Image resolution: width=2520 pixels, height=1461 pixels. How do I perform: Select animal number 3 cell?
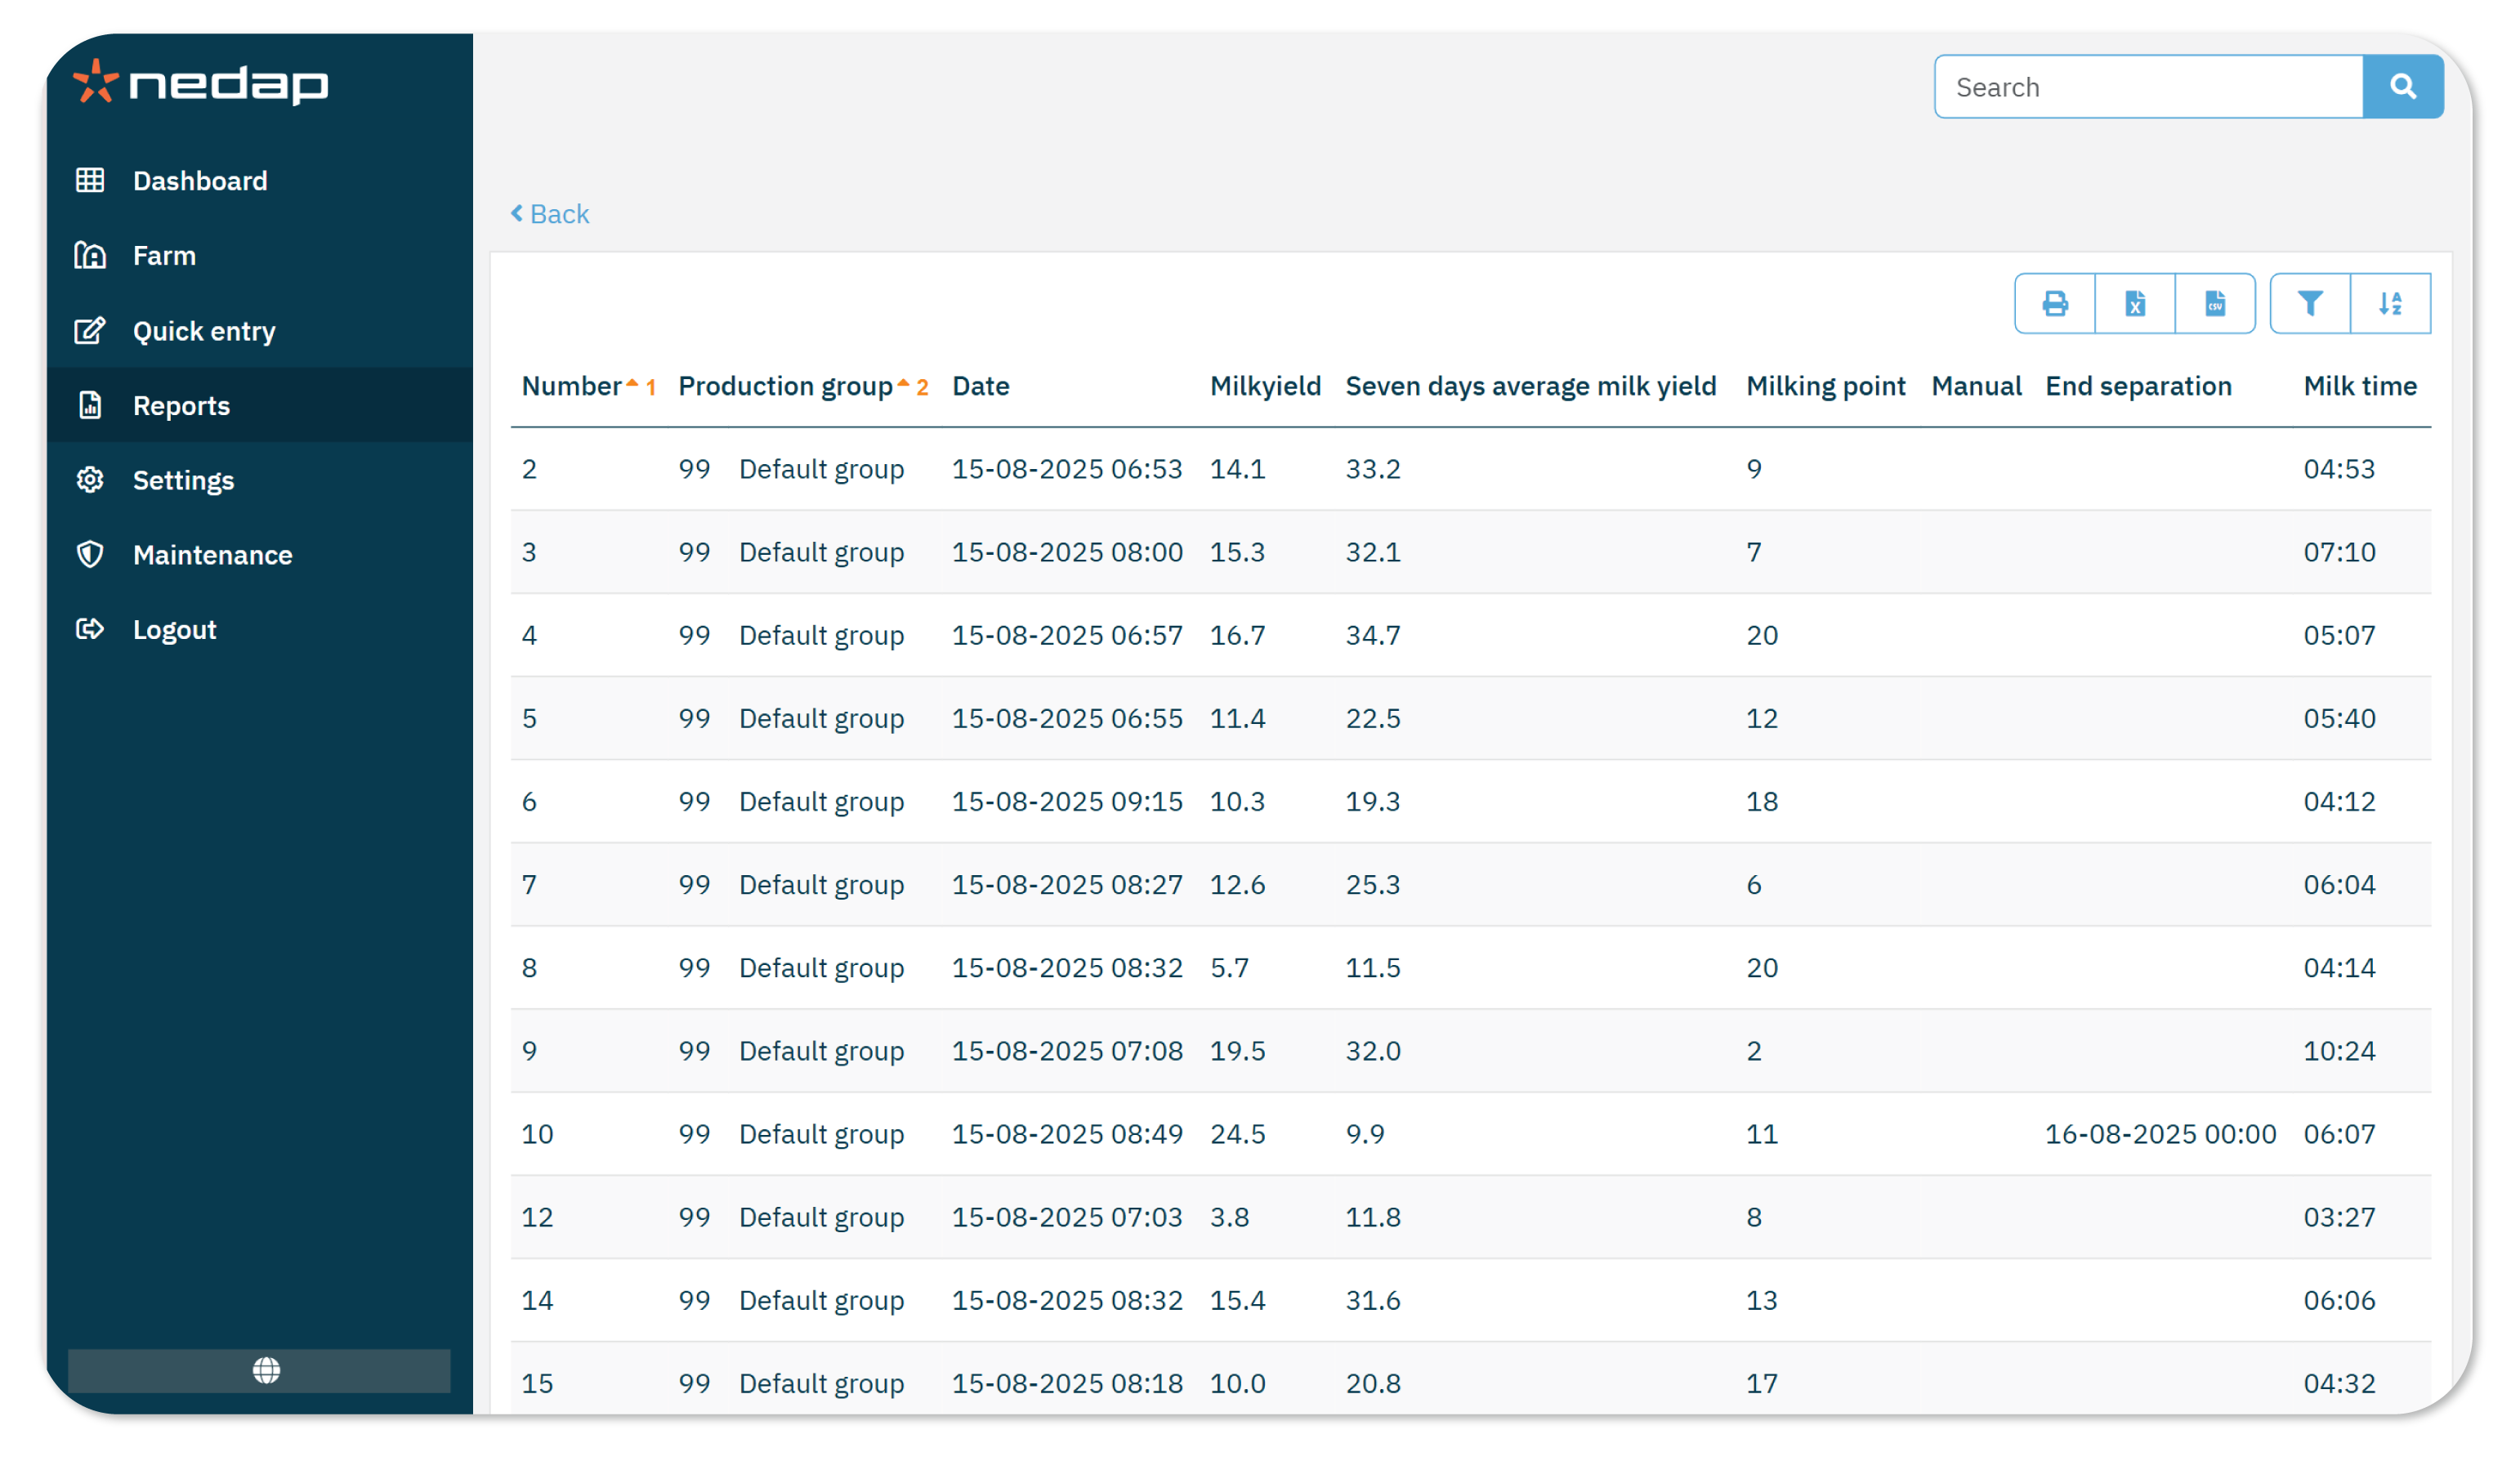tap(529, 552)
